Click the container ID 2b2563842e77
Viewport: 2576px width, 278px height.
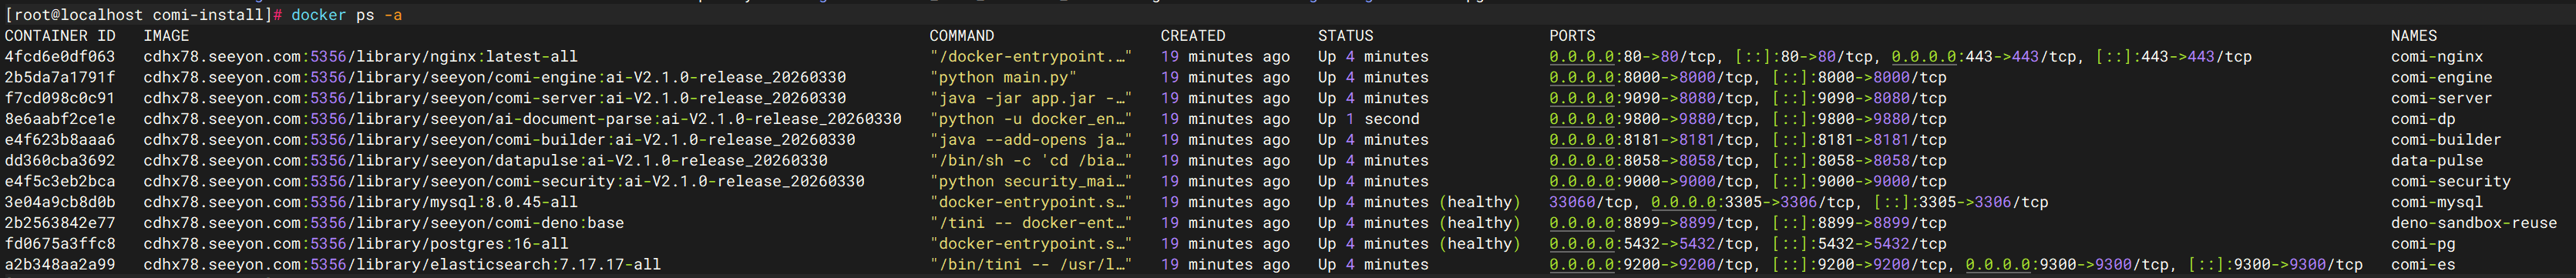click(60, 223)
